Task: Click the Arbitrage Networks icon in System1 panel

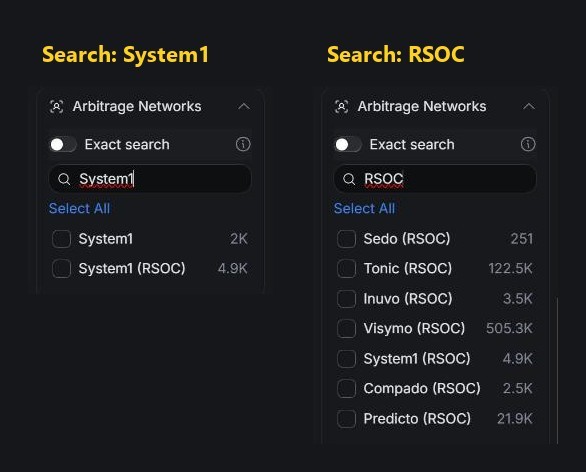Action: 56,107
